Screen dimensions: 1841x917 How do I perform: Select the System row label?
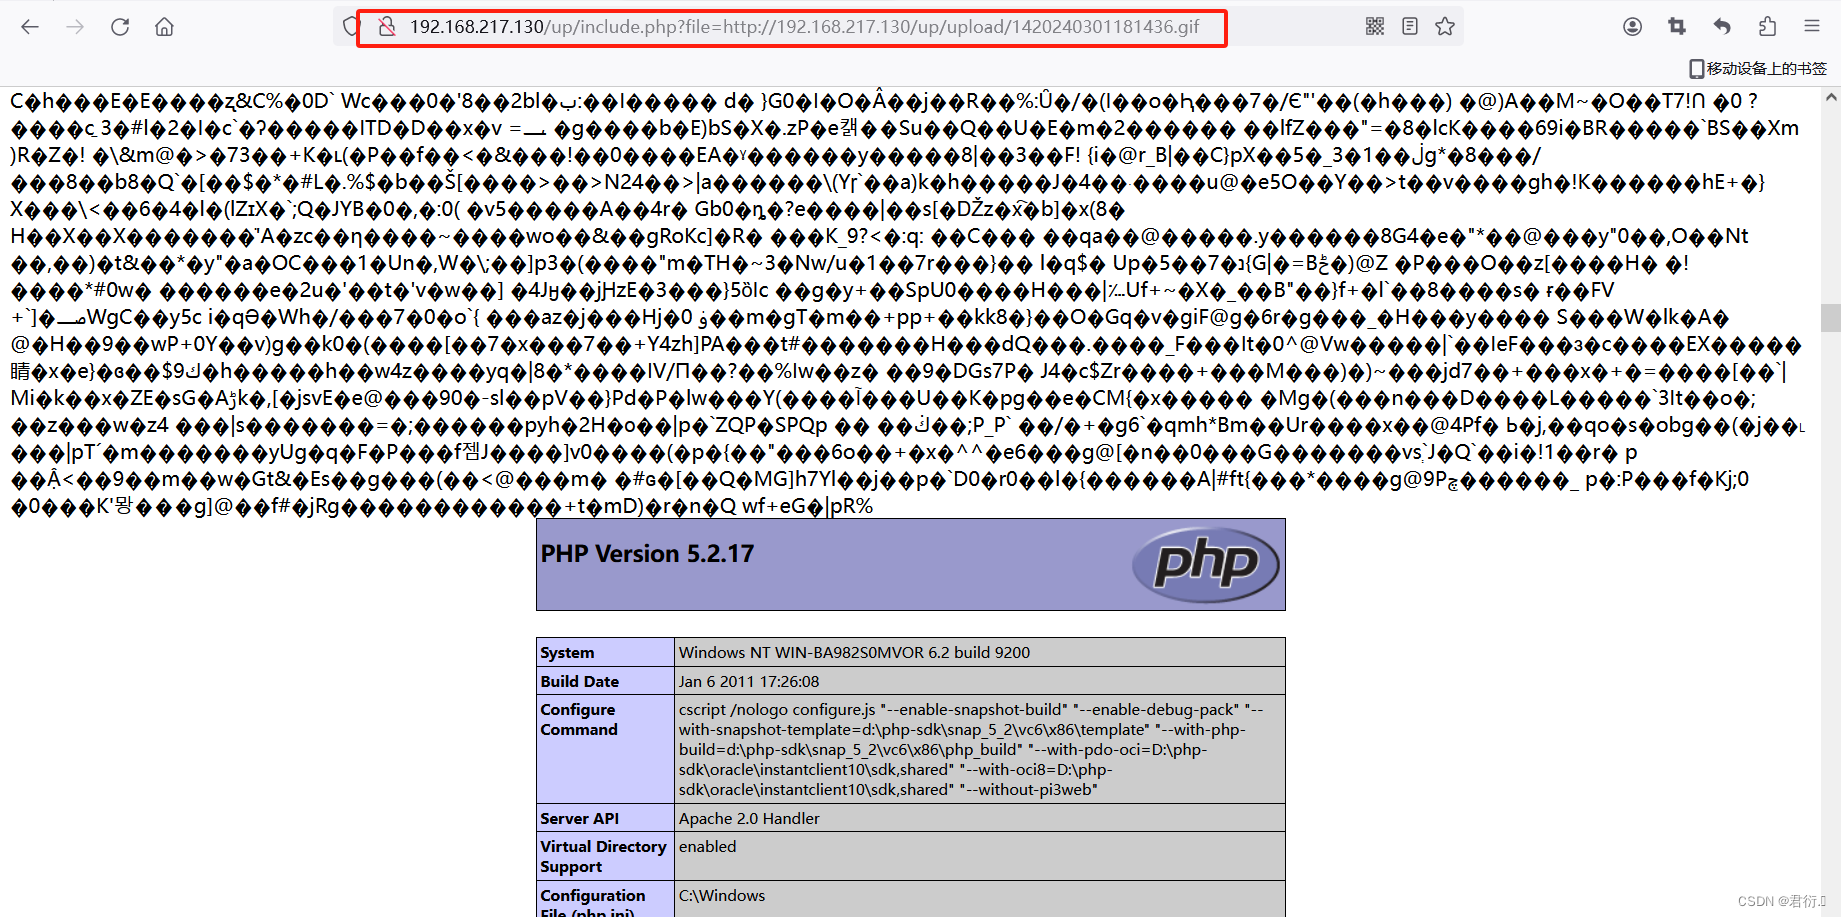tap(606, 652)
